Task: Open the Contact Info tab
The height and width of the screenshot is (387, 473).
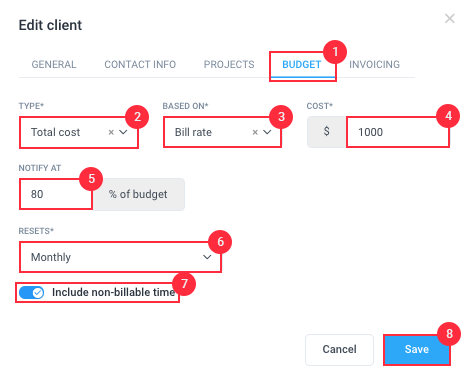Action: tap(140, 64)
